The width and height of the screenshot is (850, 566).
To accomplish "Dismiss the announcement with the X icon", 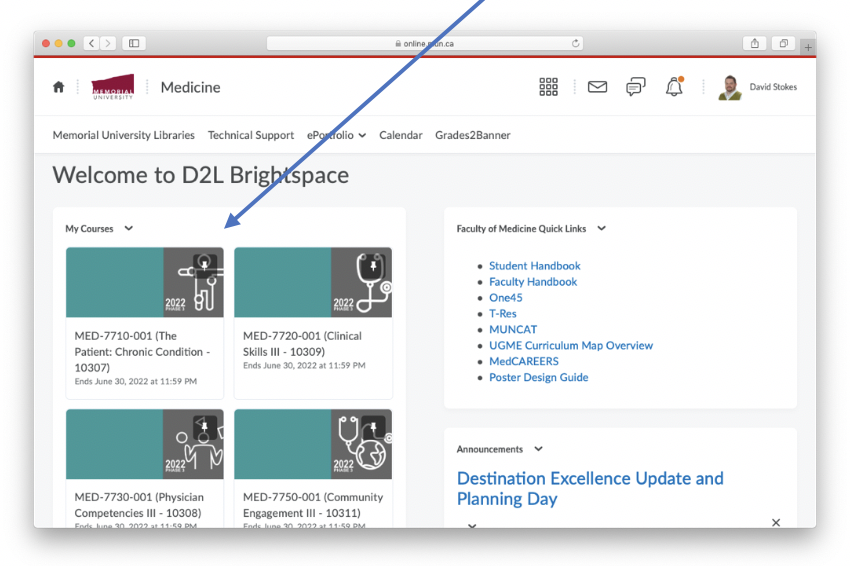I will pos(776,523).
